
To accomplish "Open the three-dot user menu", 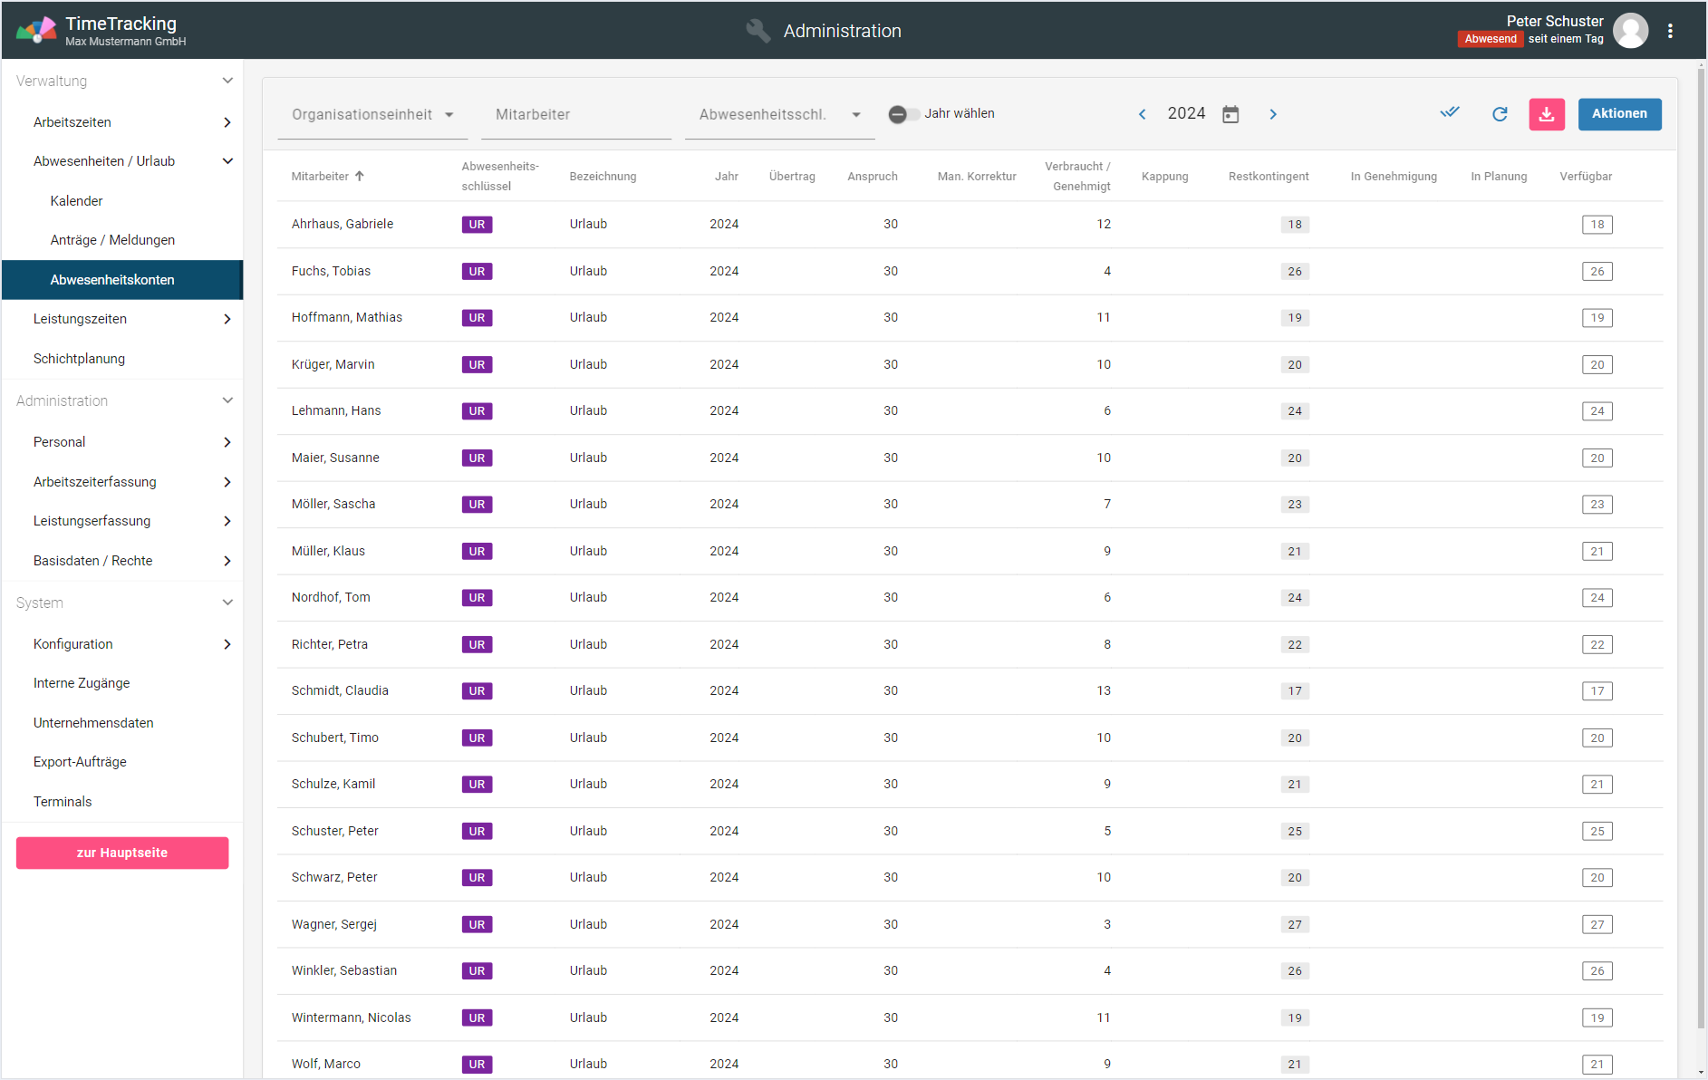I will pos(1670,31).
